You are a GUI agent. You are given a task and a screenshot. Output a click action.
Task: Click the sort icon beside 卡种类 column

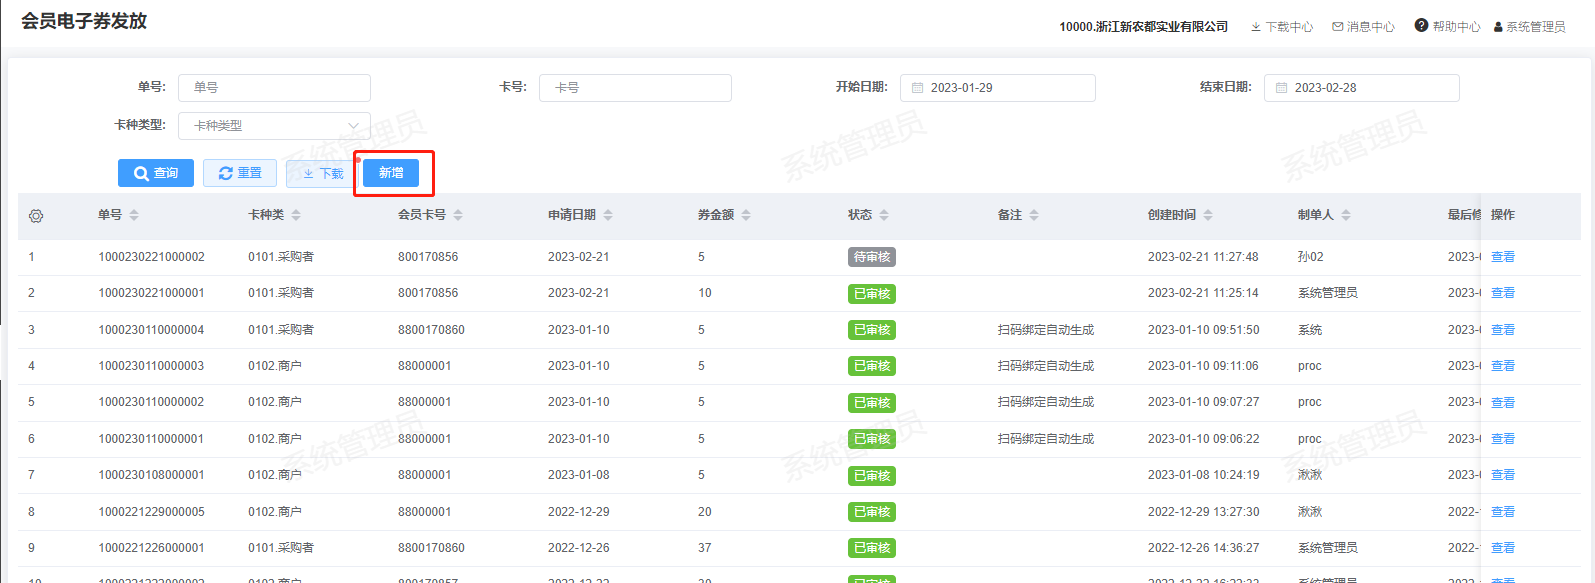click(296, 215)
